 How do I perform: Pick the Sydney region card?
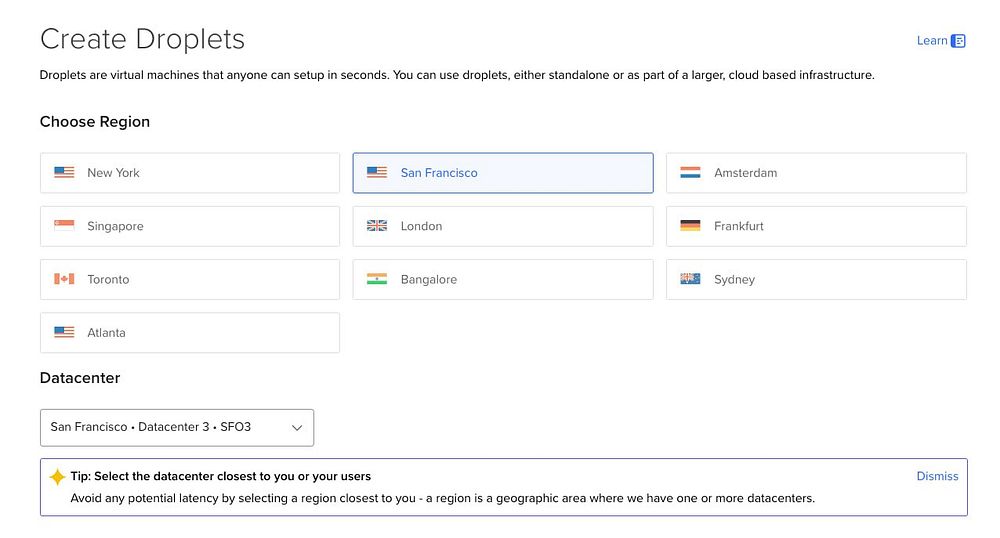point(815,279)
